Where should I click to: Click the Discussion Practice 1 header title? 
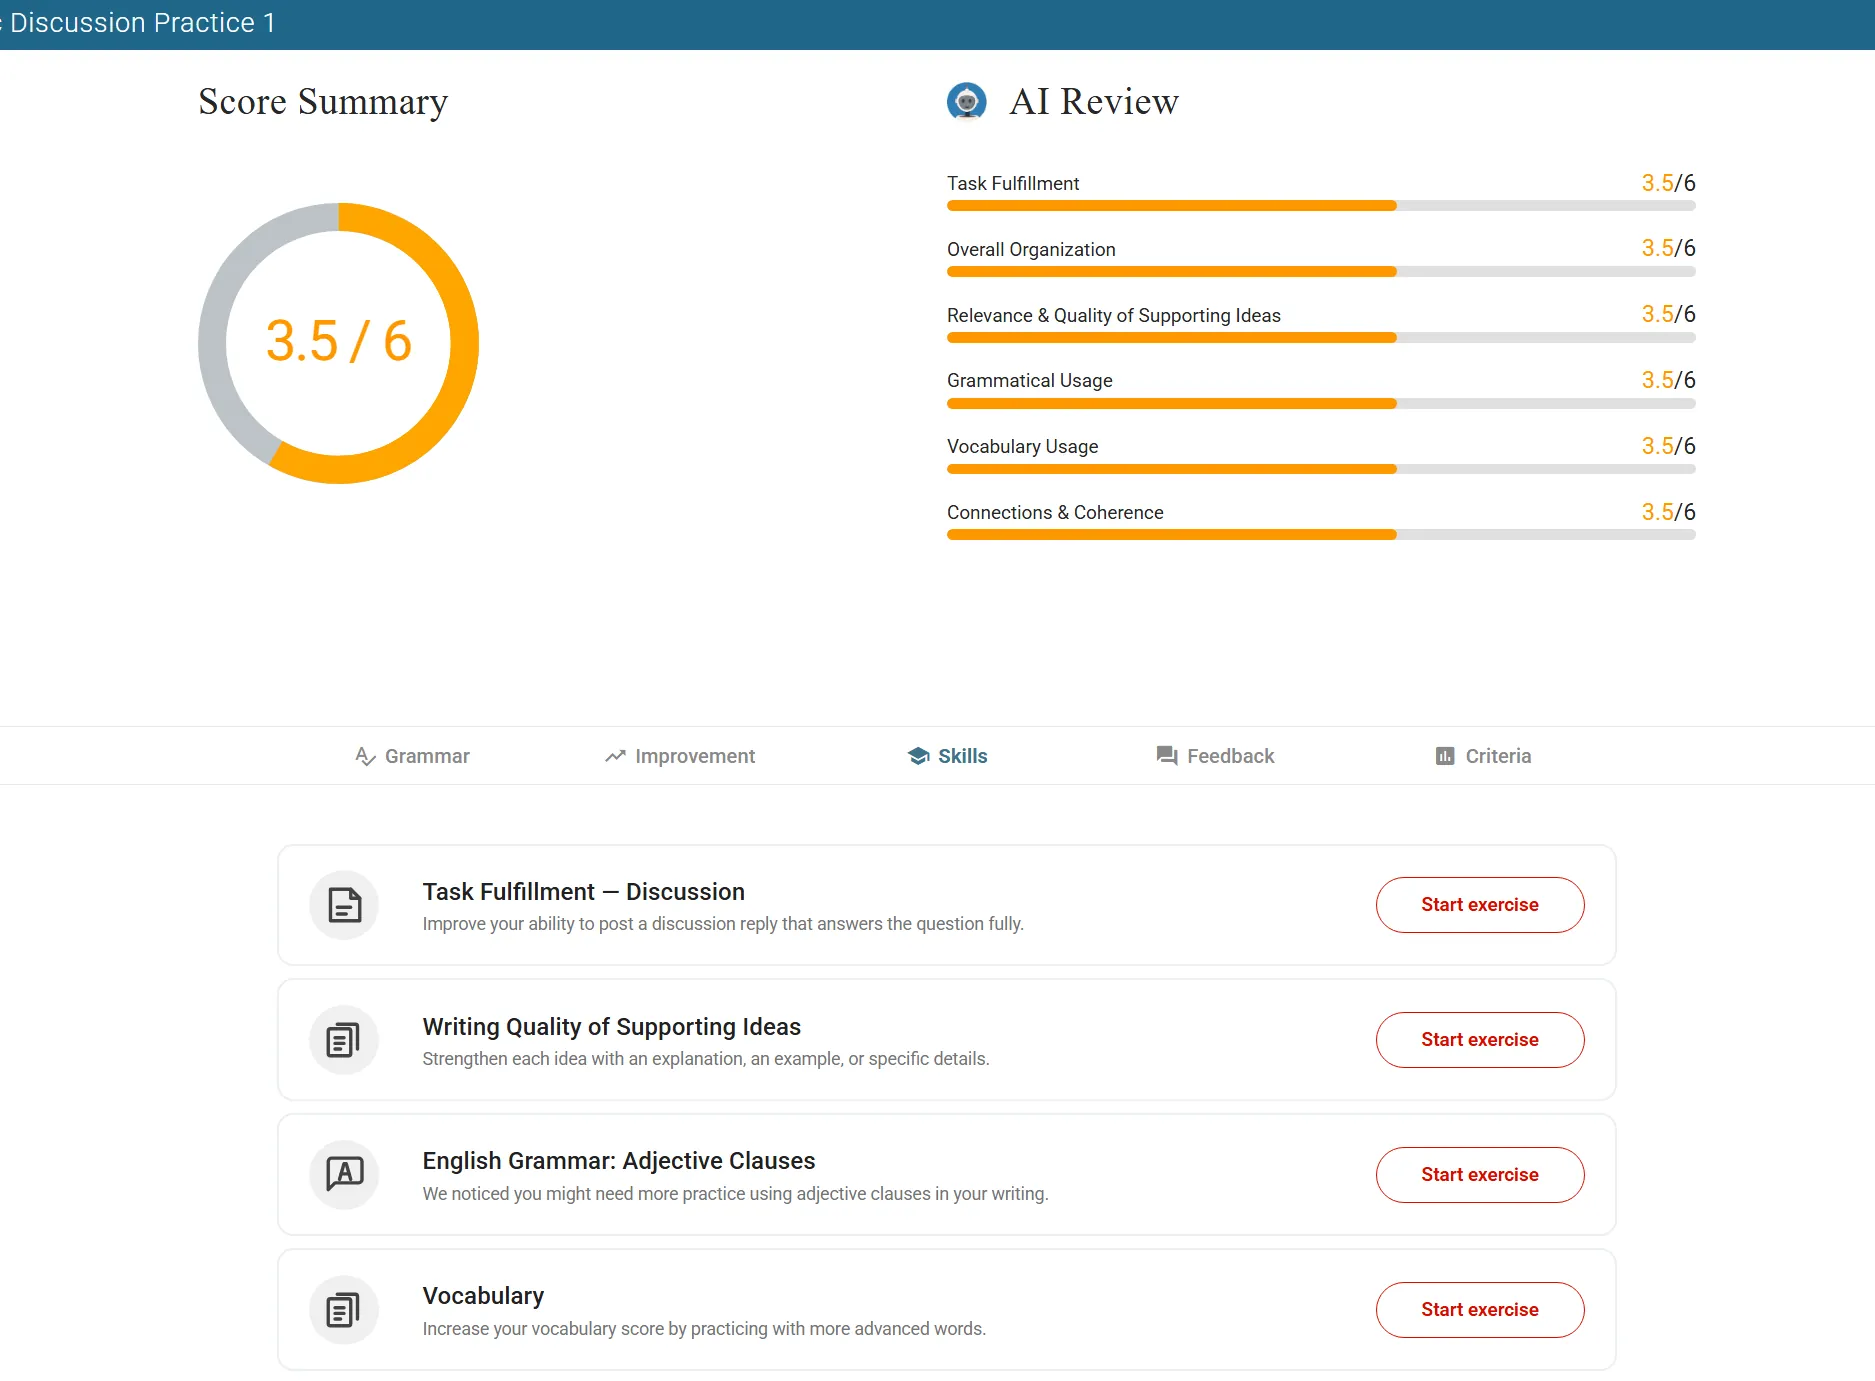tap(138, 23)
